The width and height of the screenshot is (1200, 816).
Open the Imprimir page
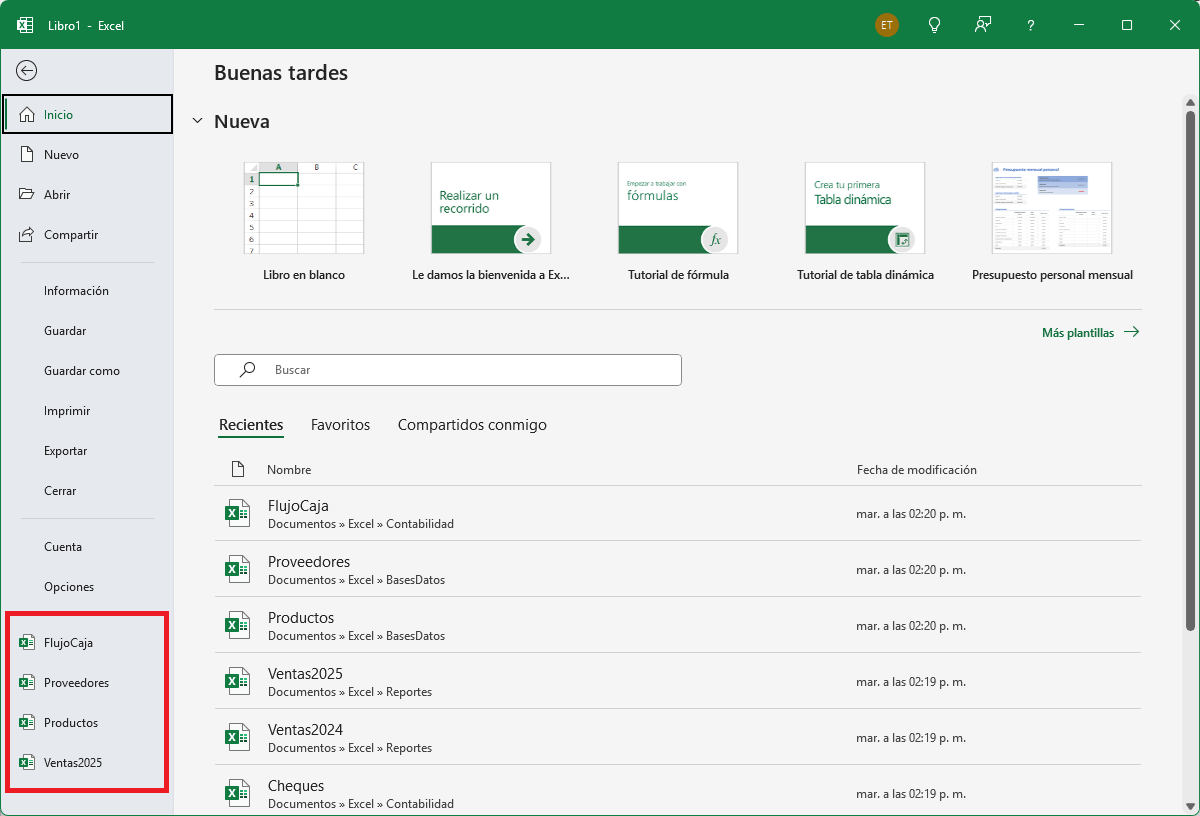click(x=88, y=411)
